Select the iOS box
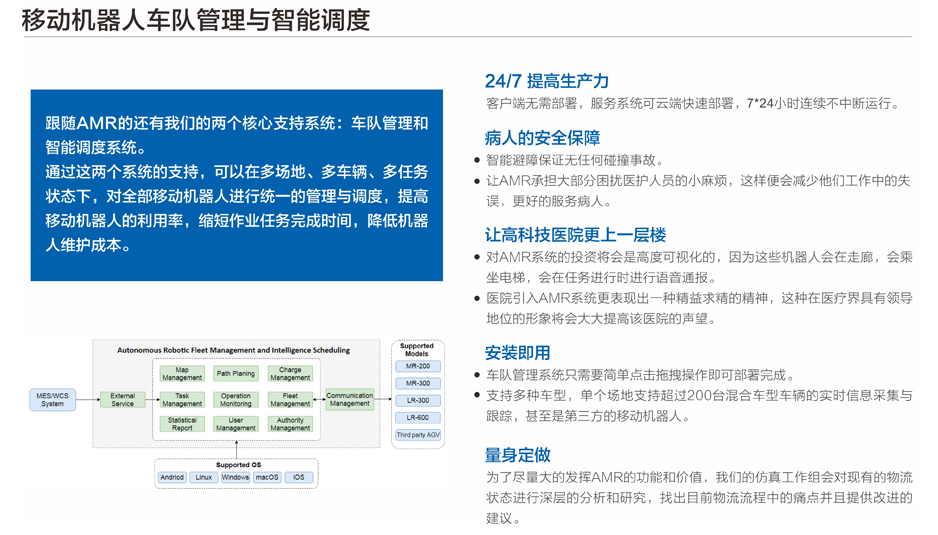The height and width of the screenshot is (535, 938). tap(299, 478)
